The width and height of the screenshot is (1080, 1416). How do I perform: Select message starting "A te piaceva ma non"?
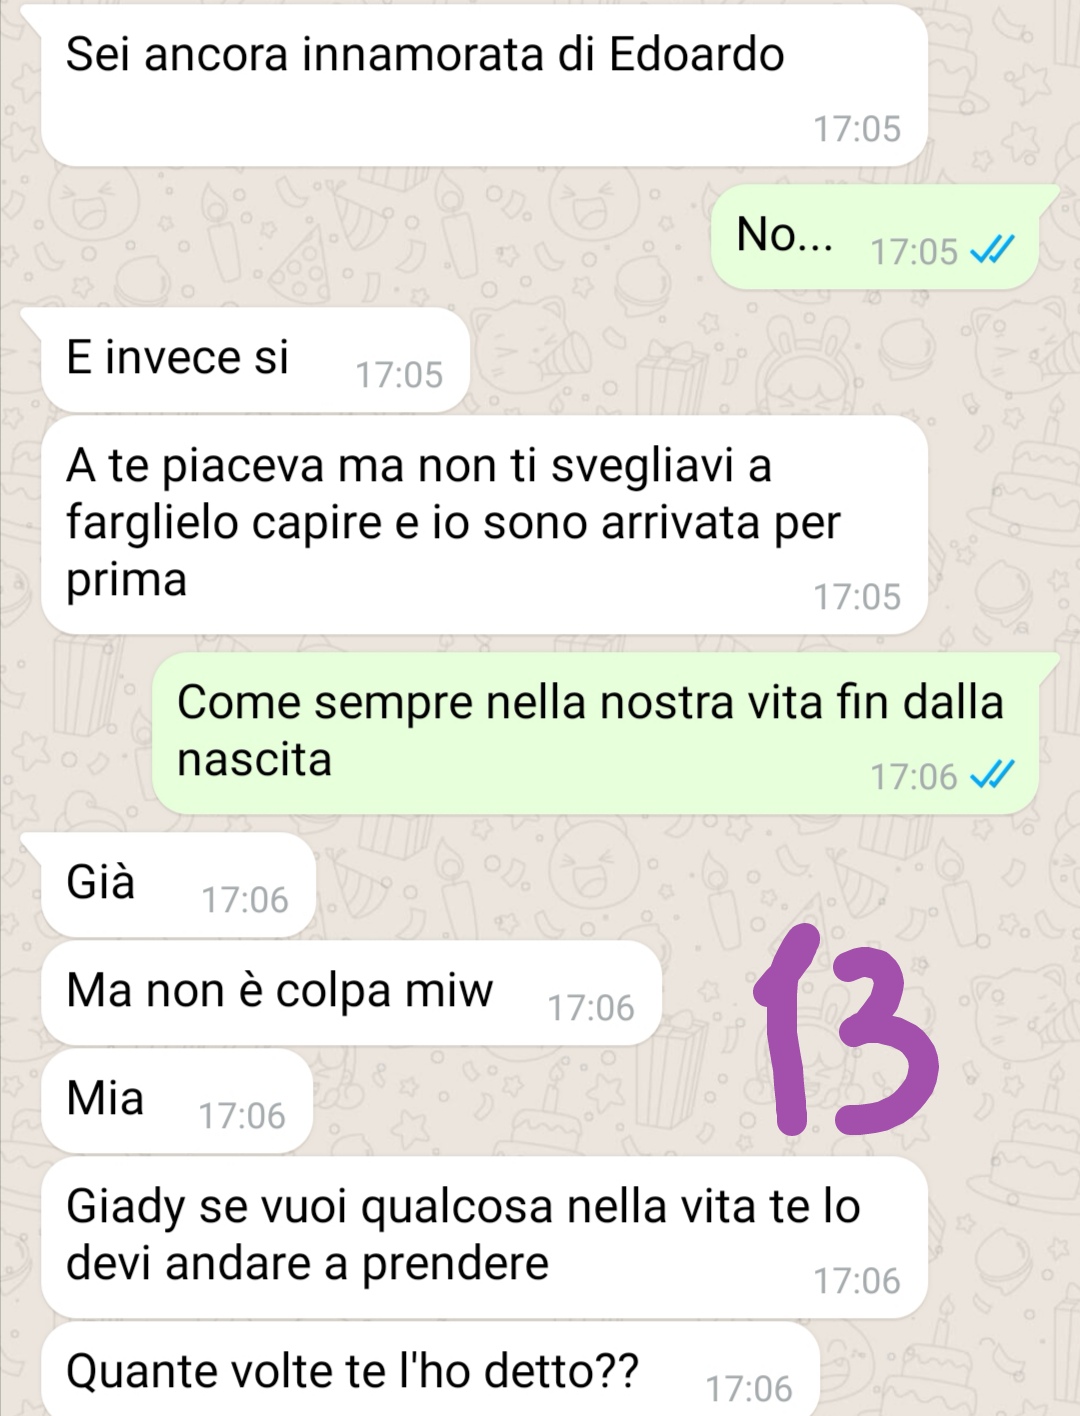tap(484, 526)
